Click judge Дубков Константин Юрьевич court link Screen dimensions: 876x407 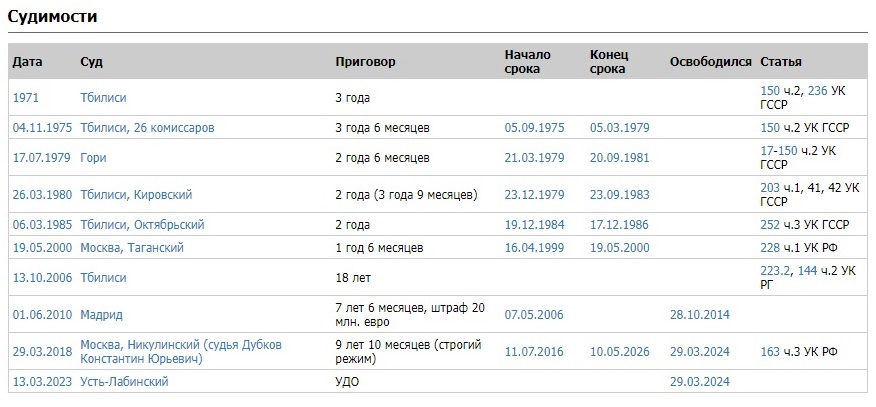coord(181,352)
